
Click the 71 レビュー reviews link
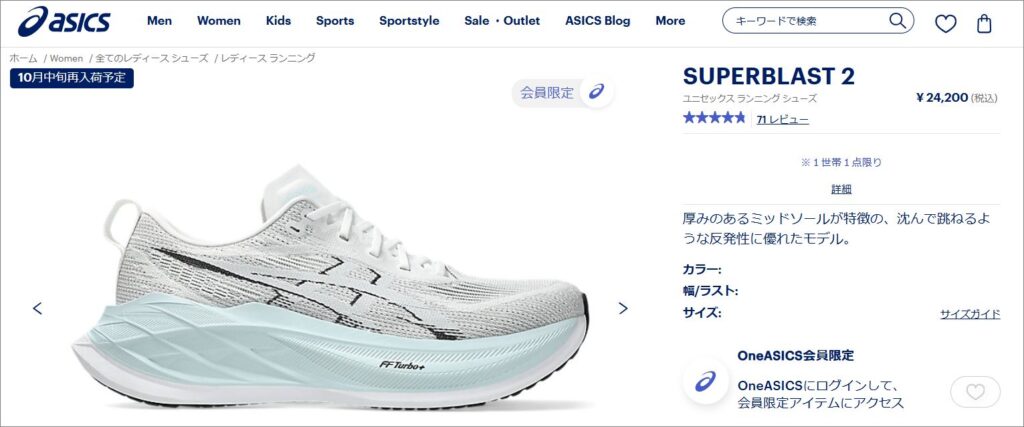point(782,119)
